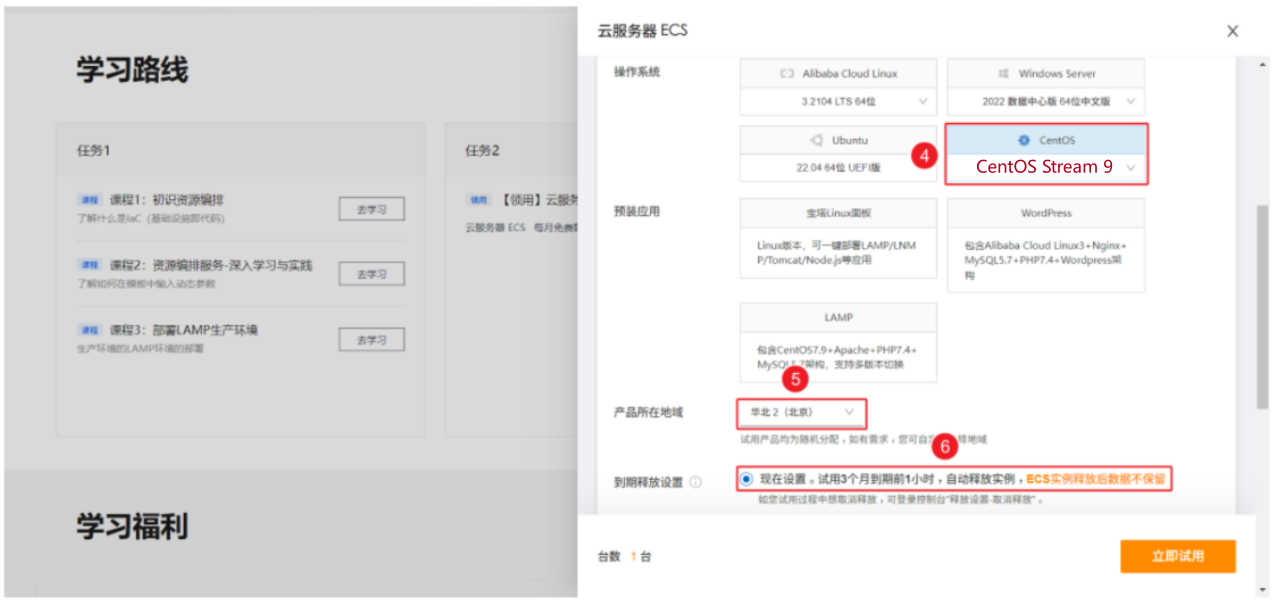Open the 3.2104 LTS 64位 version dropdown
The image size is (1285, 603).
[x=838, y=101]
